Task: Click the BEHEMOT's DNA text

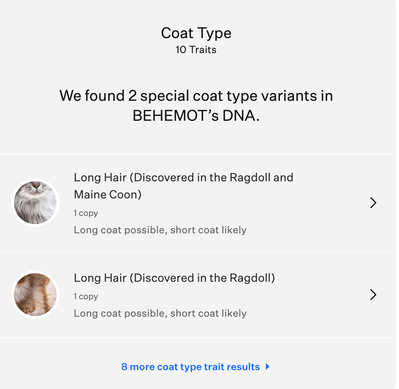Action: tap(196, 116)
